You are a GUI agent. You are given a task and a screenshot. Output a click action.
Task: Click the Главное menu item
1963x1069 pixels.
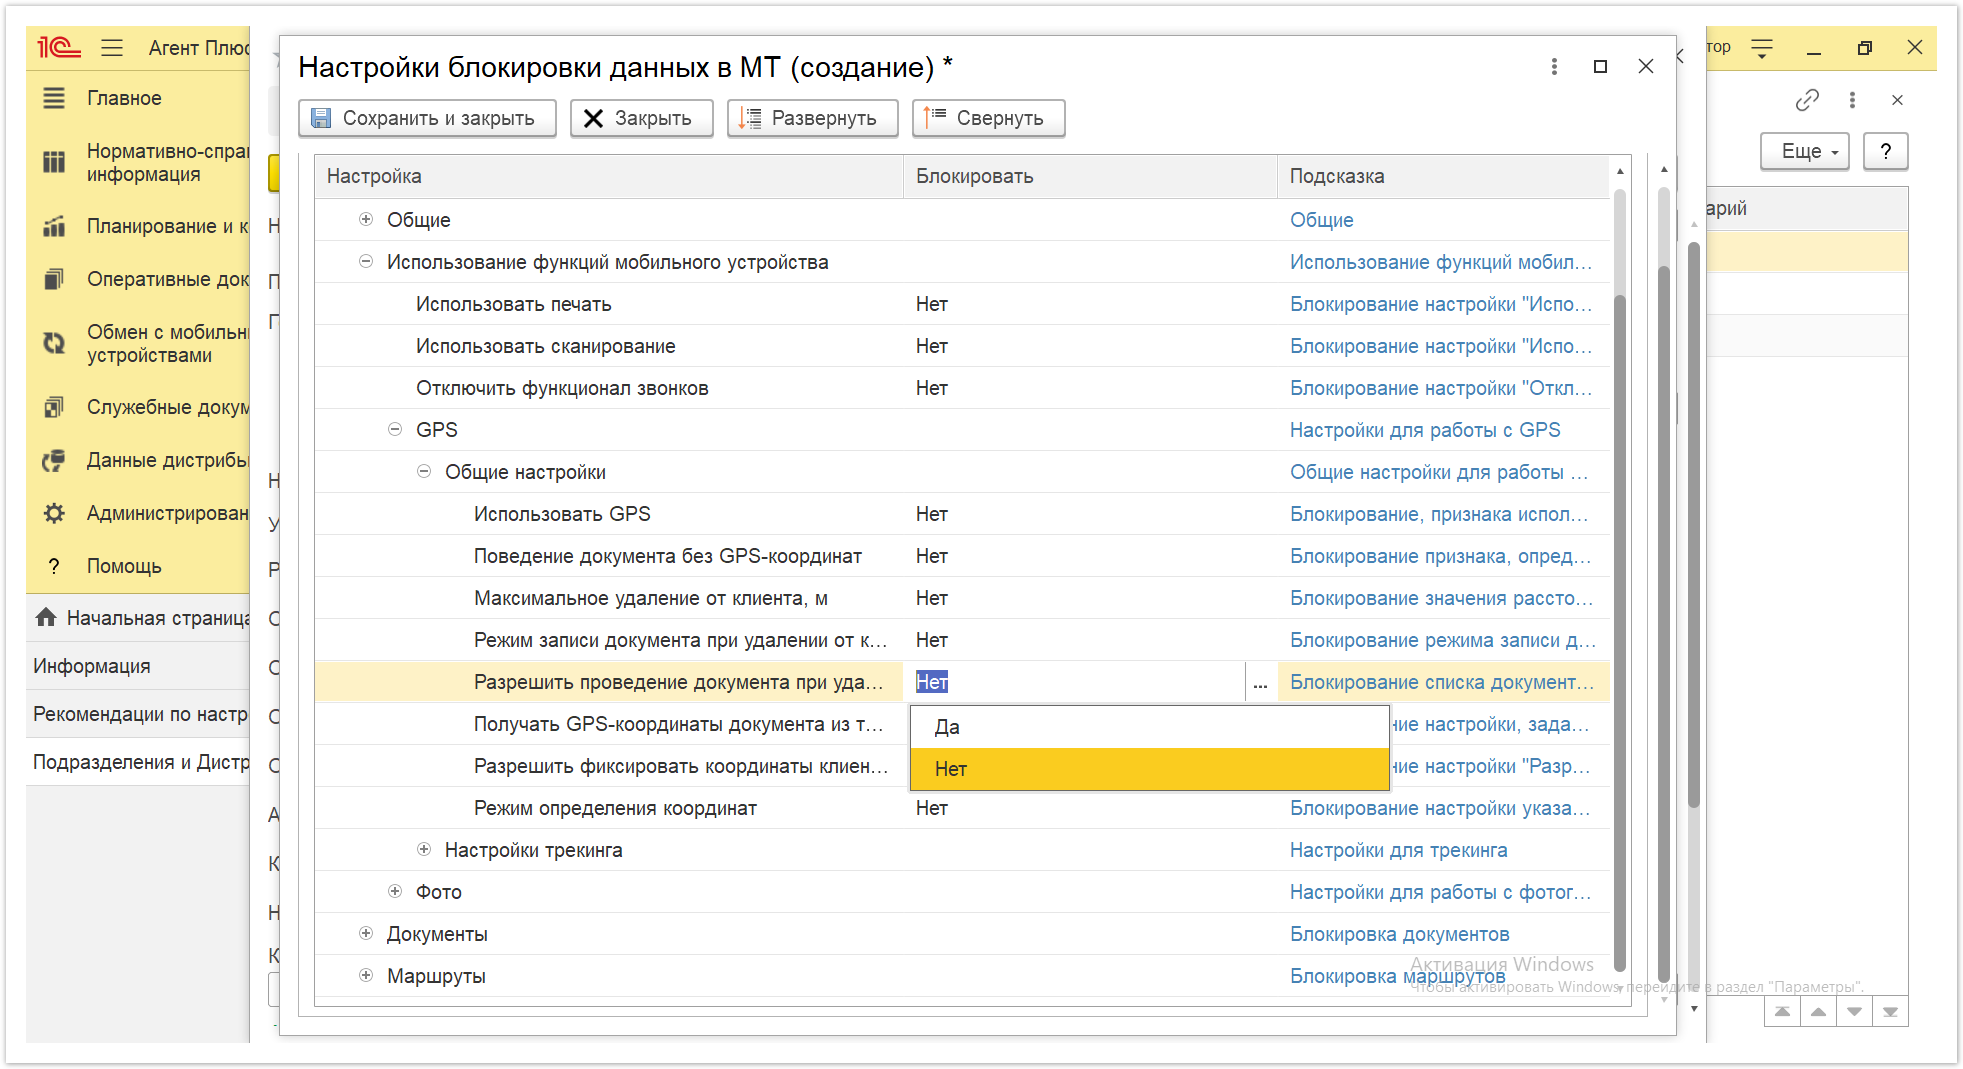pos(124,98)
